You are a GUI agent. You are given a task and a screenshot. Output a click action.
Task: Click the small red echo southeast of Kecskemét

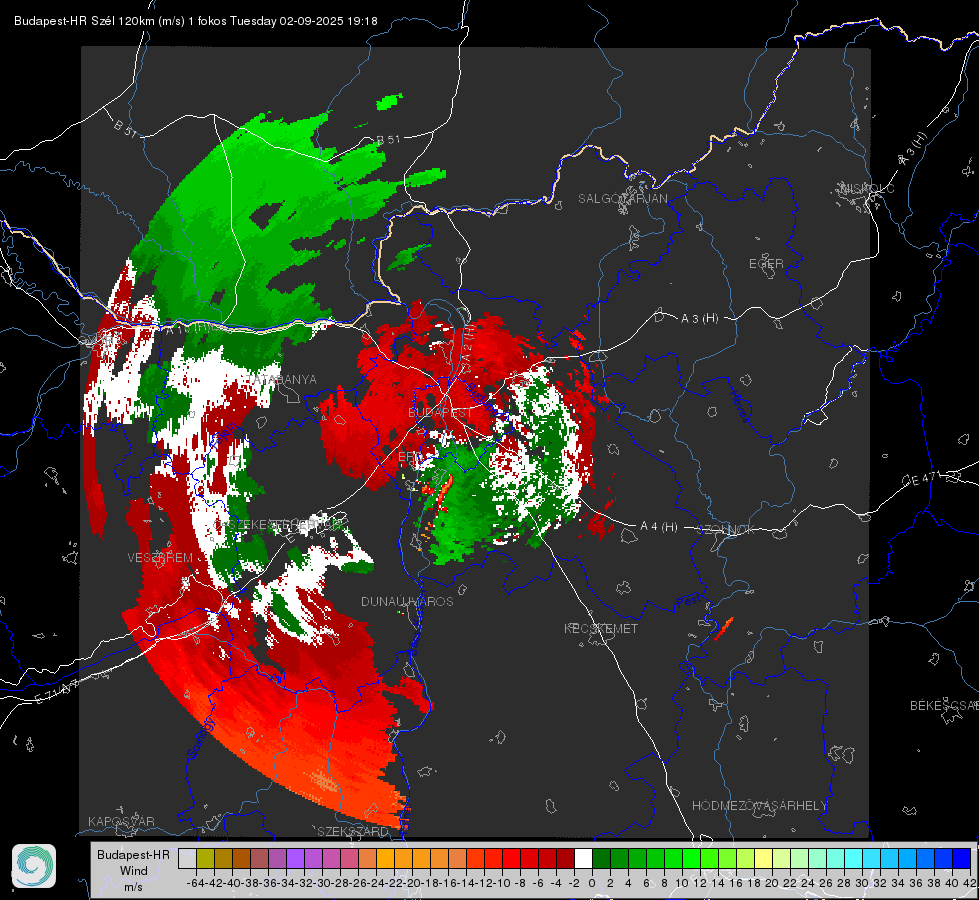(724, 628)
